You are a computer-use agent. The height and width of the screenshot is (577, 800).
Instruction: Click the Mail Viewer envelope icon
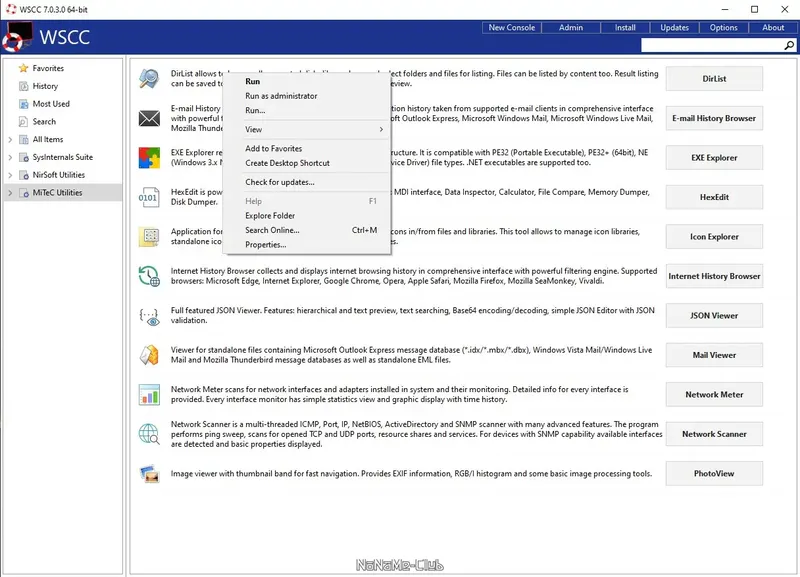click(x=149, y=355)
